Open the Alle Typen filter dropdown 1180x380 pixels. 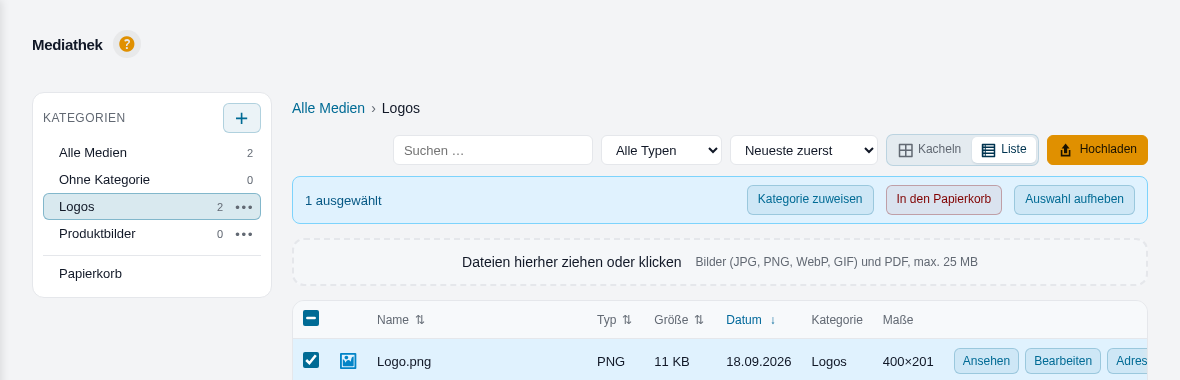661,150
